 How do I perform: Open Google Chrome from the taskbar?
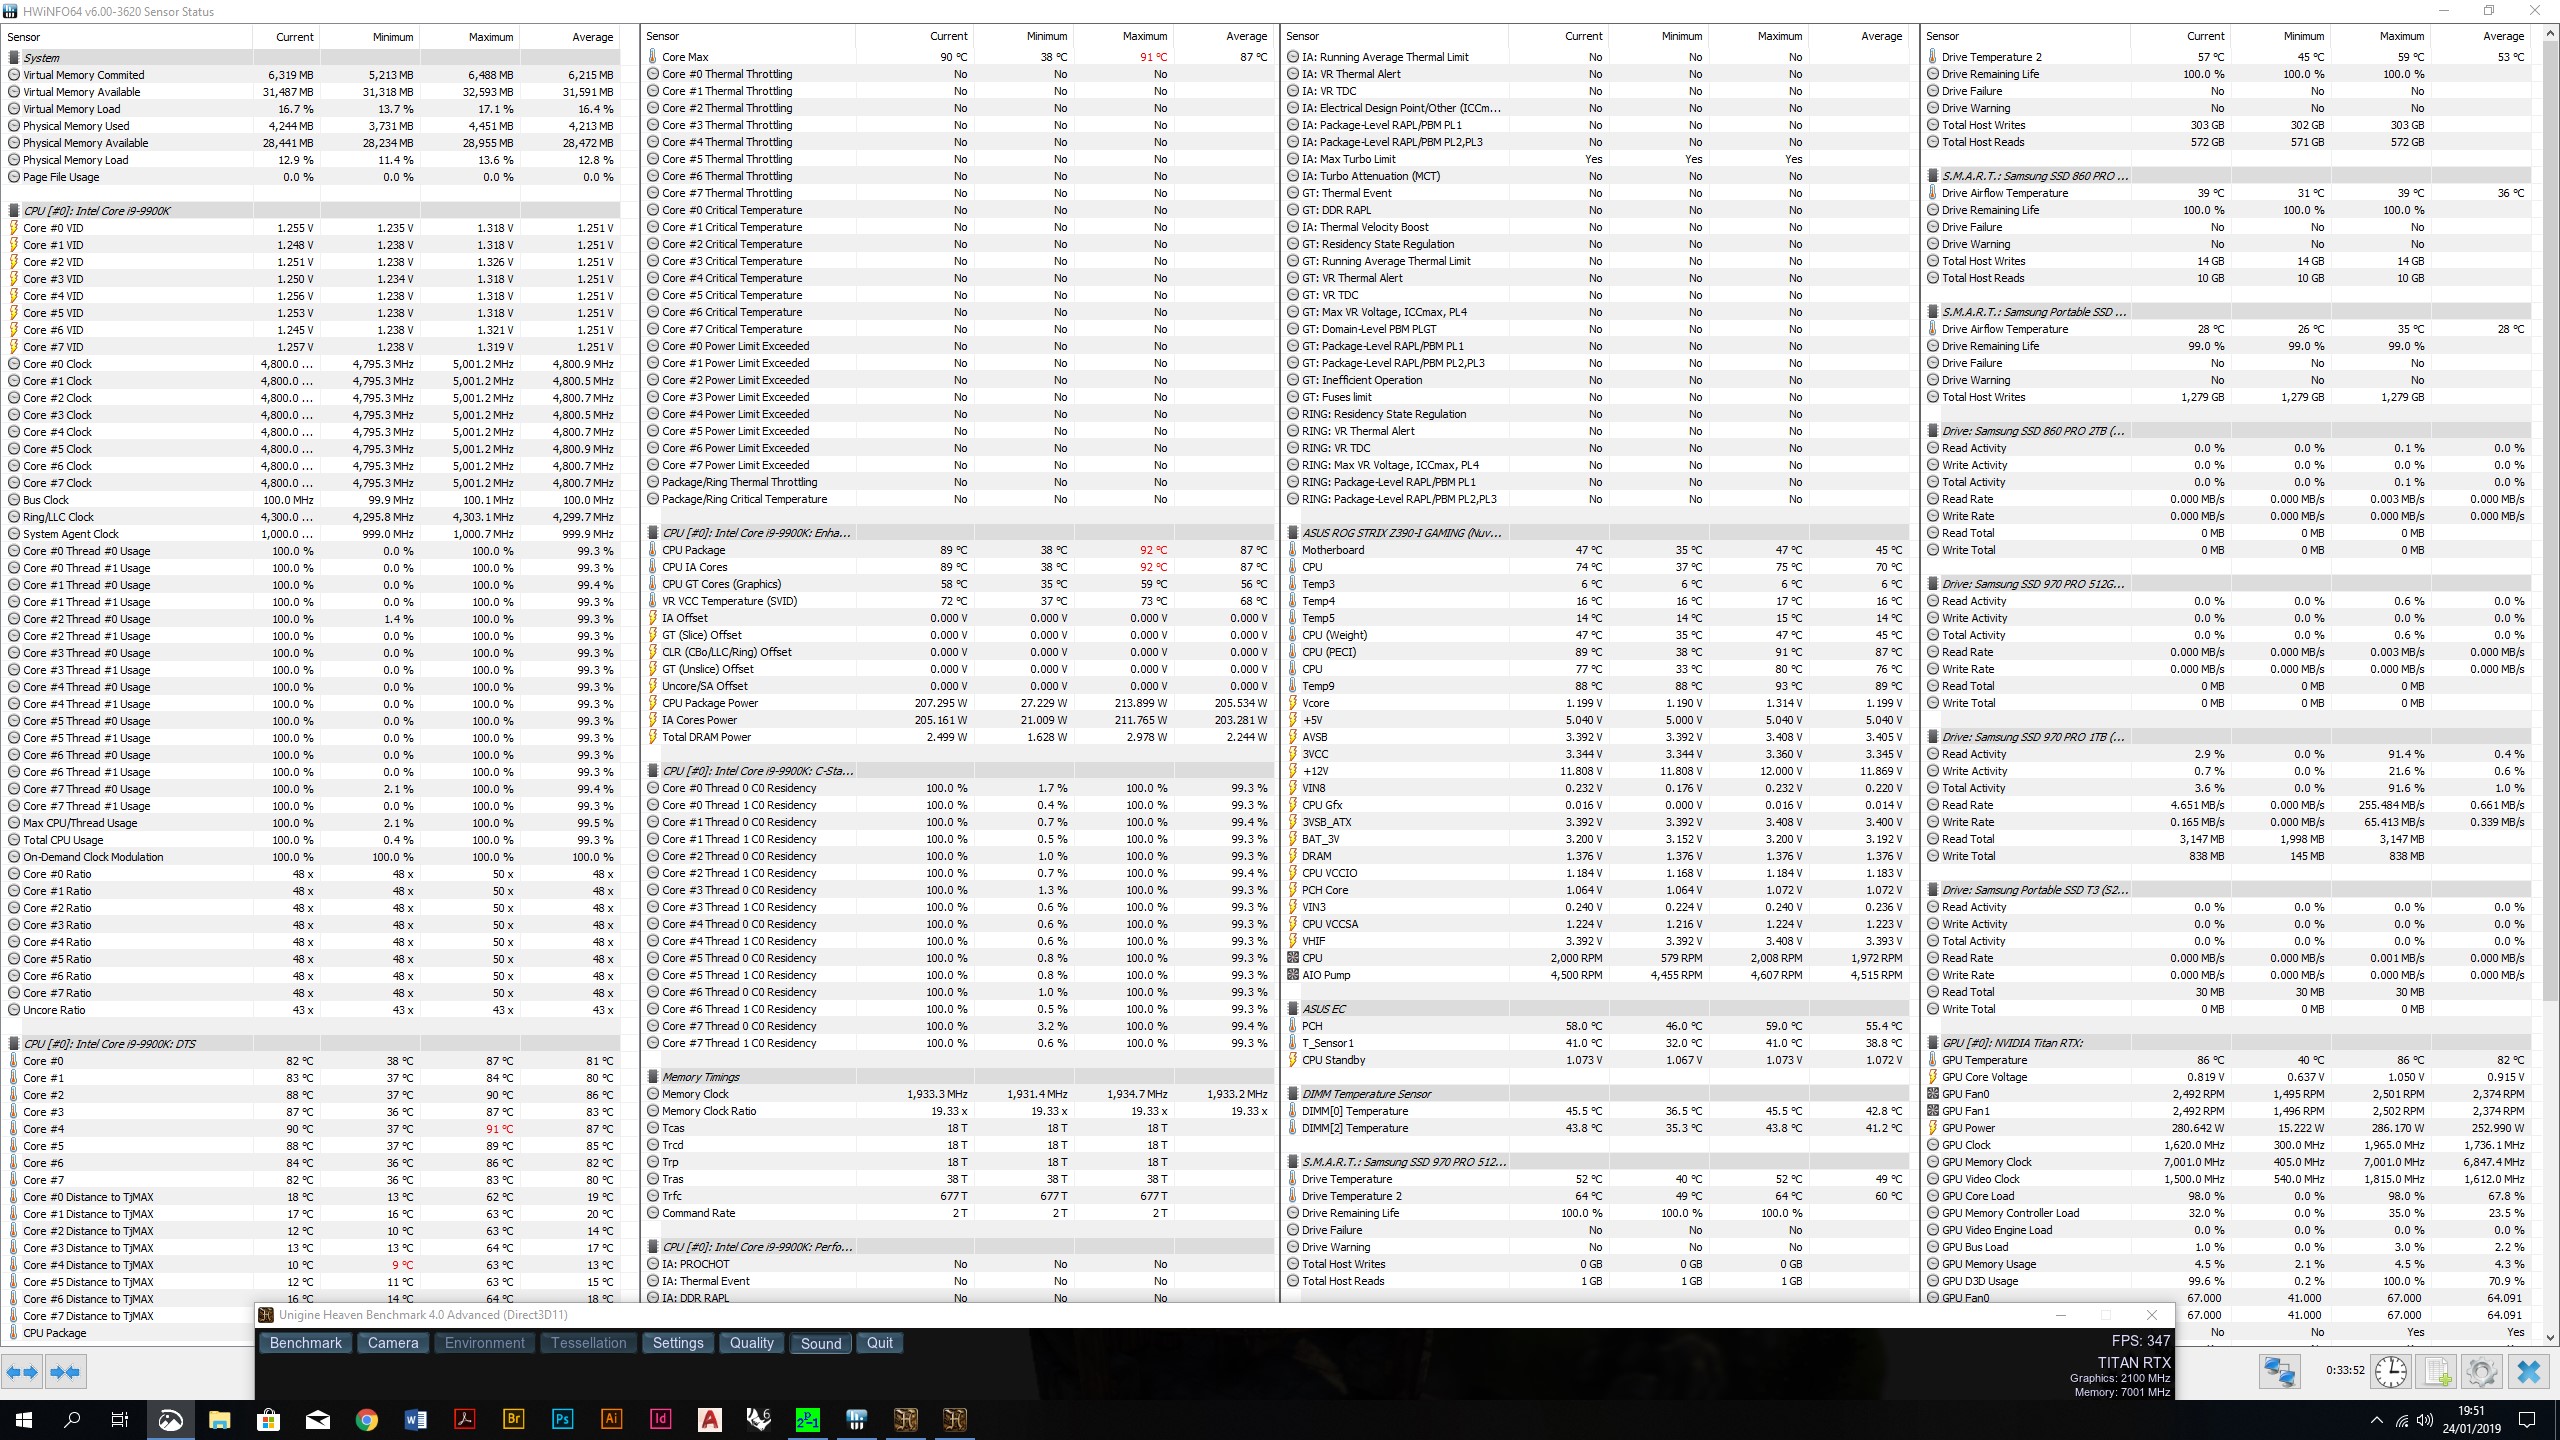[367, 1419]
